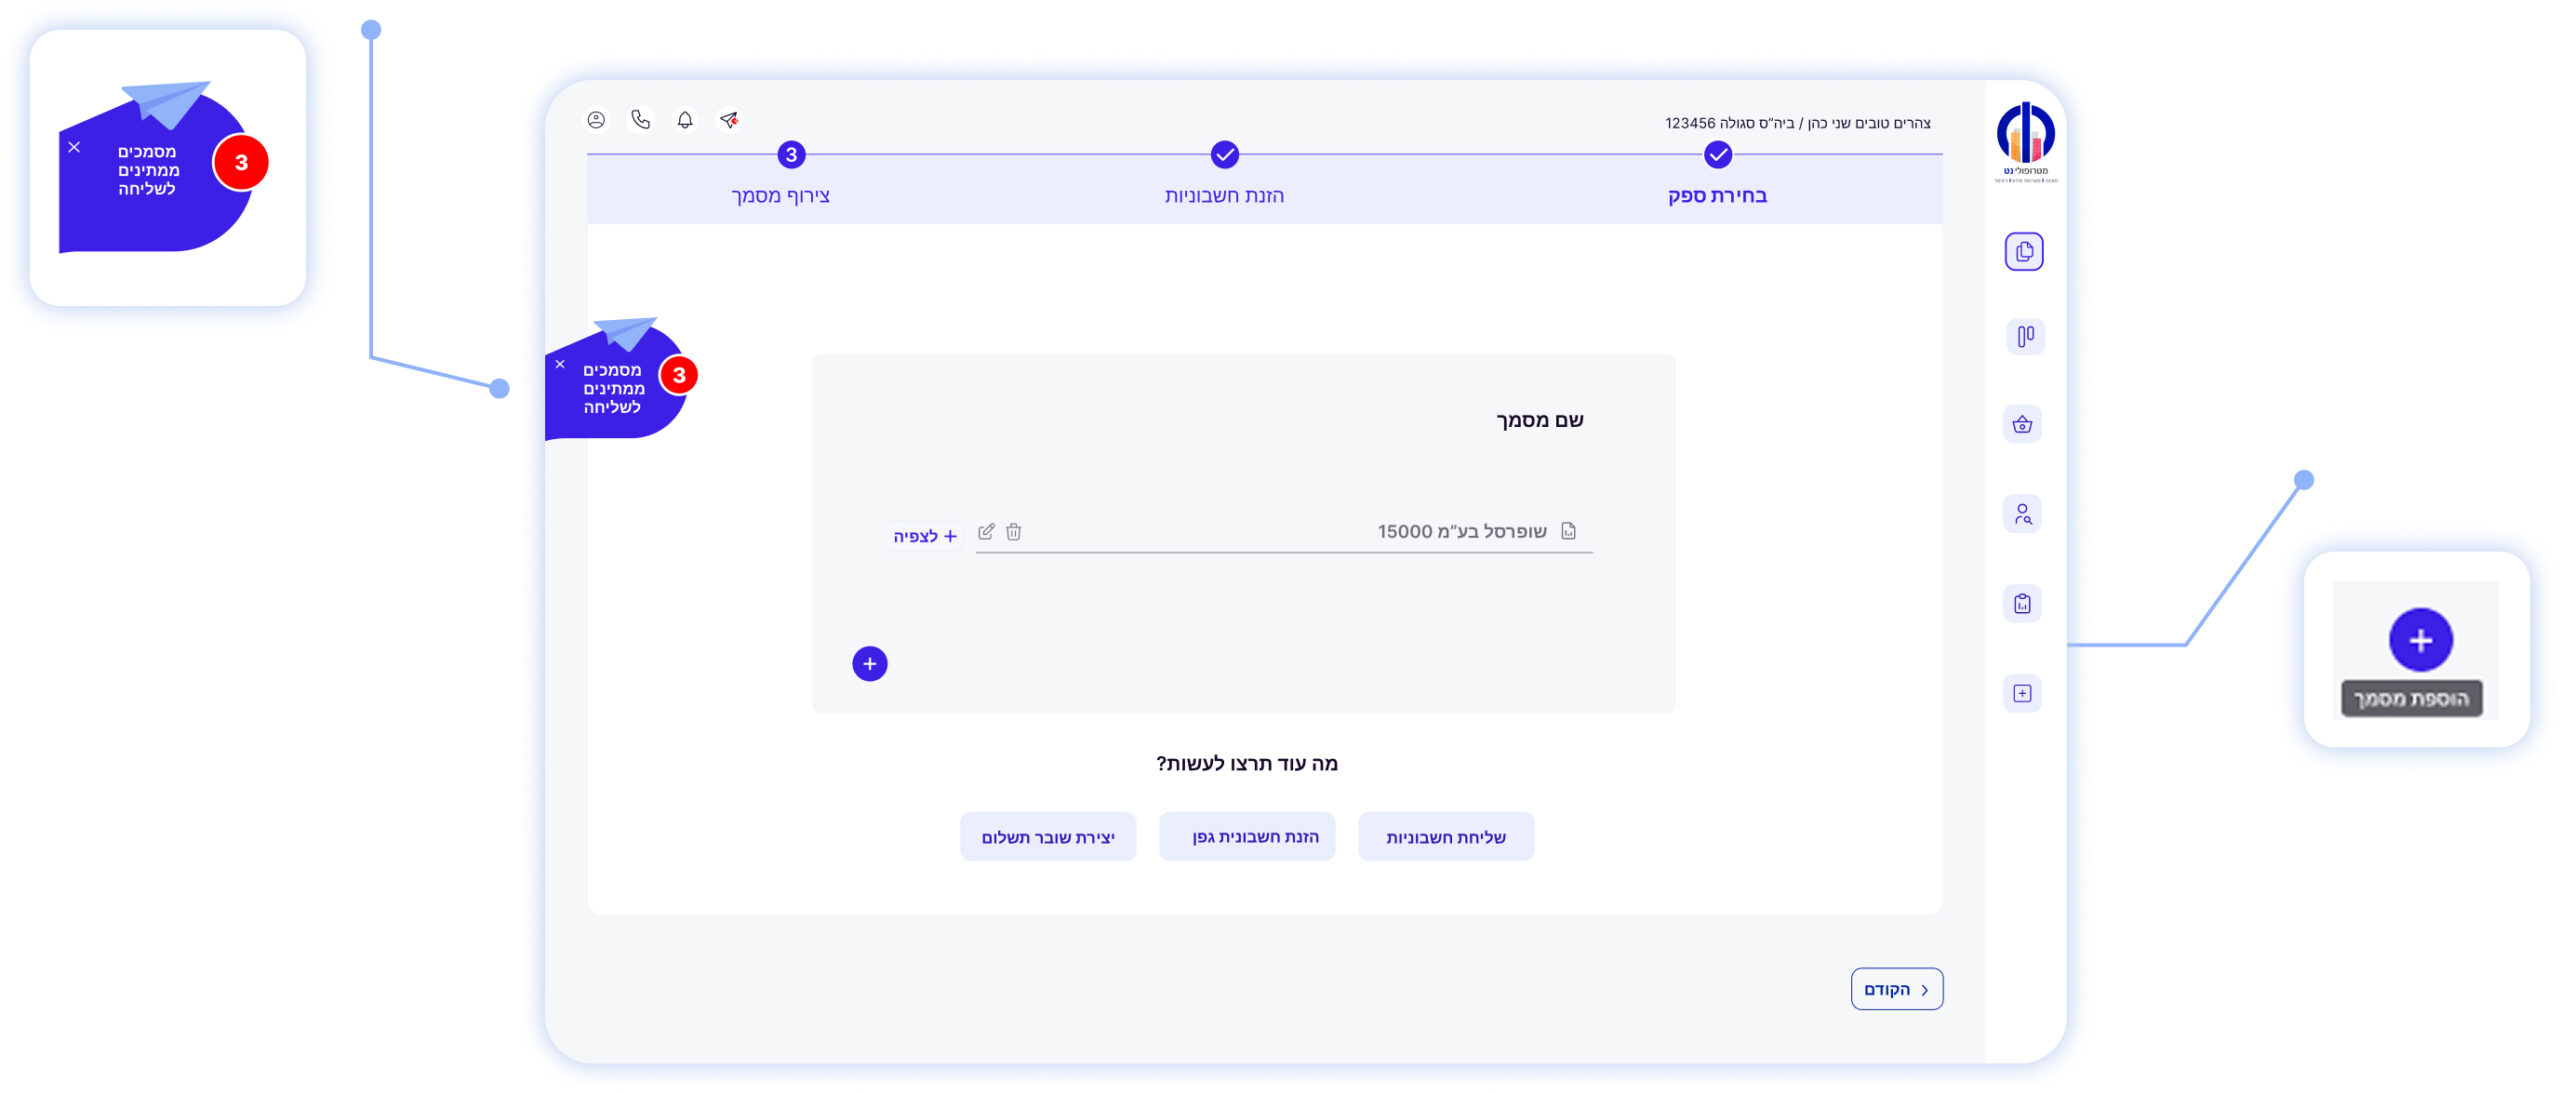Click the paper plane send icon in header
This screenshot has width=2560, height=1093.
pos(729,120)
